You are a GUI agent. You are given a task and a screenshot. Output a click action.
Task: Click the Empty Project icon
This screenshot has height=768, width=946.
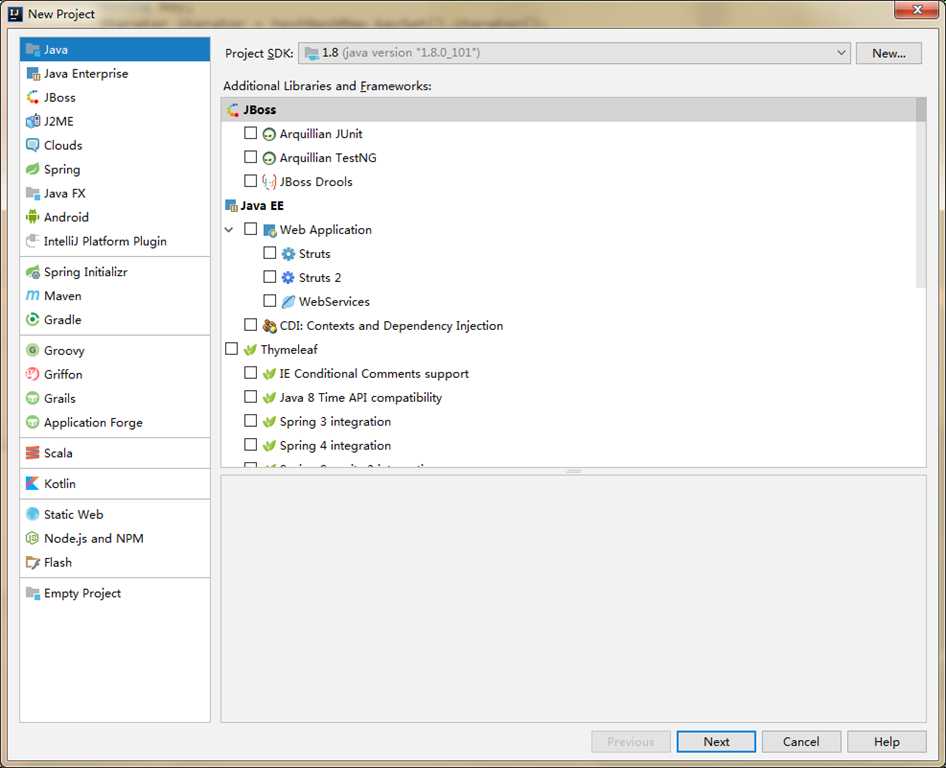point(33,593)
